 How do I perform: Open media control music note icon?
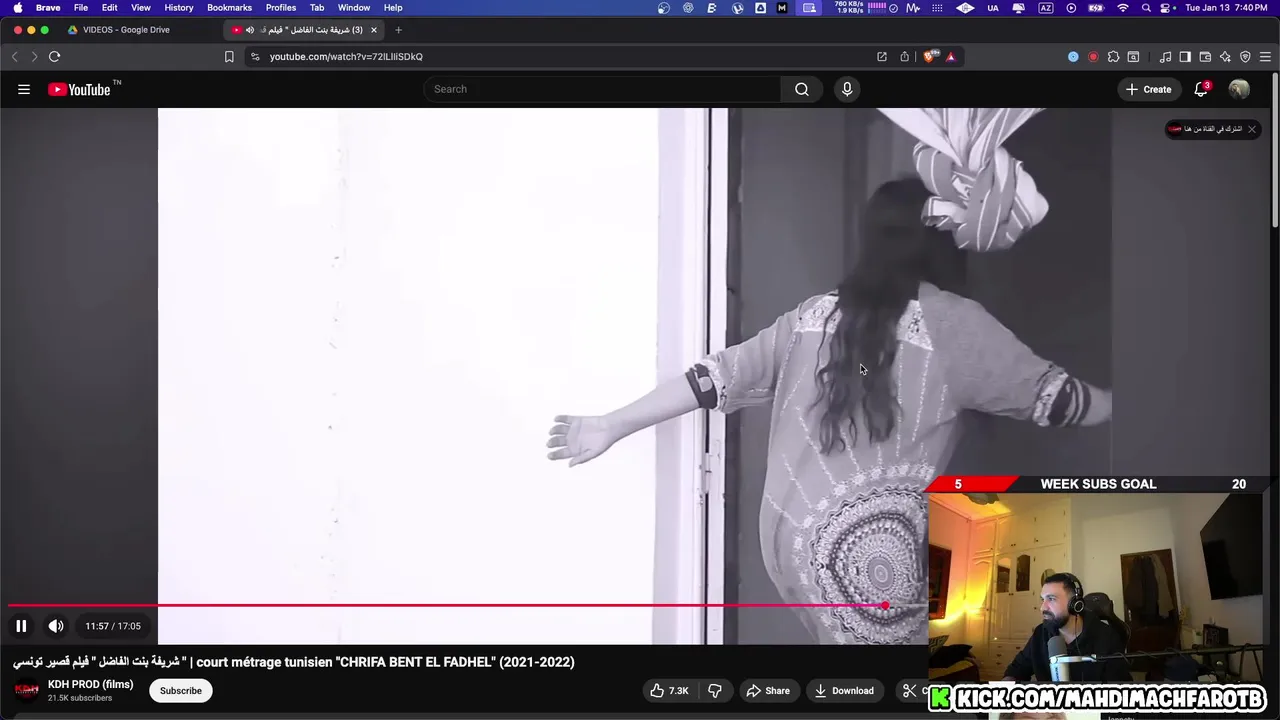tap(1165, 57)
